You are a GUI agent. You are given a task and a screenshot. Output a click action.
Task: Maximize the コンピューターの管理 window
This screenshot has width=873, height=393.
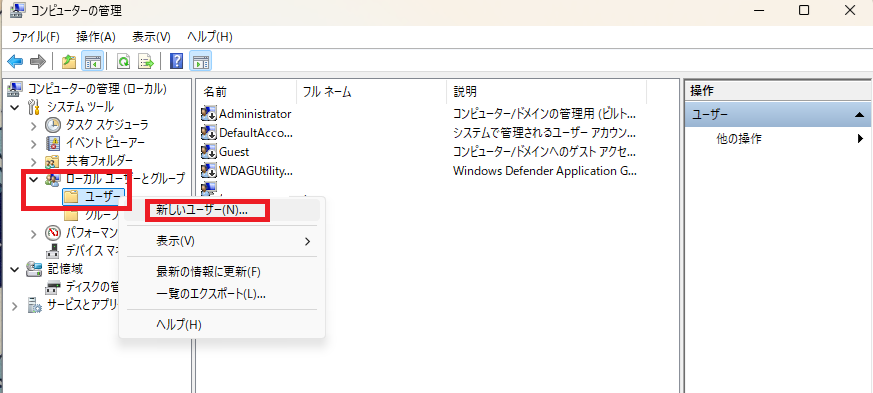pyautogui.click(x=804, y=10)
